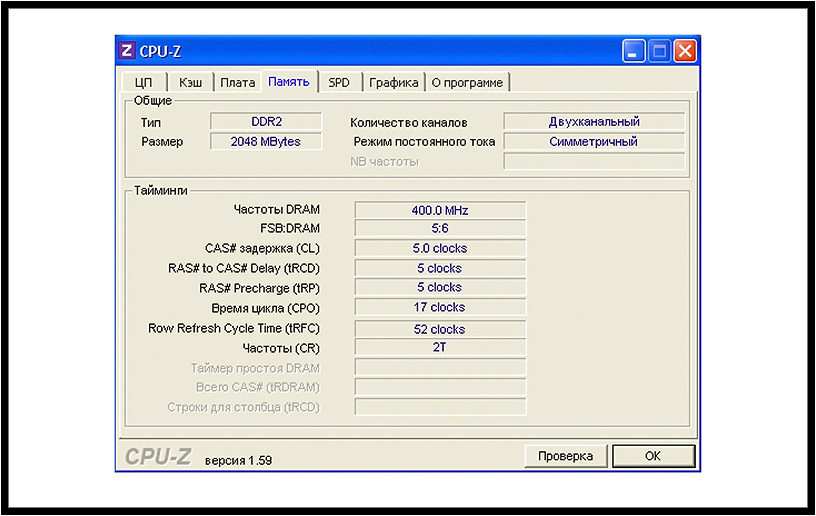816x516 pixels.
Task: Select the Симметричный mode value
Action: 594,141
